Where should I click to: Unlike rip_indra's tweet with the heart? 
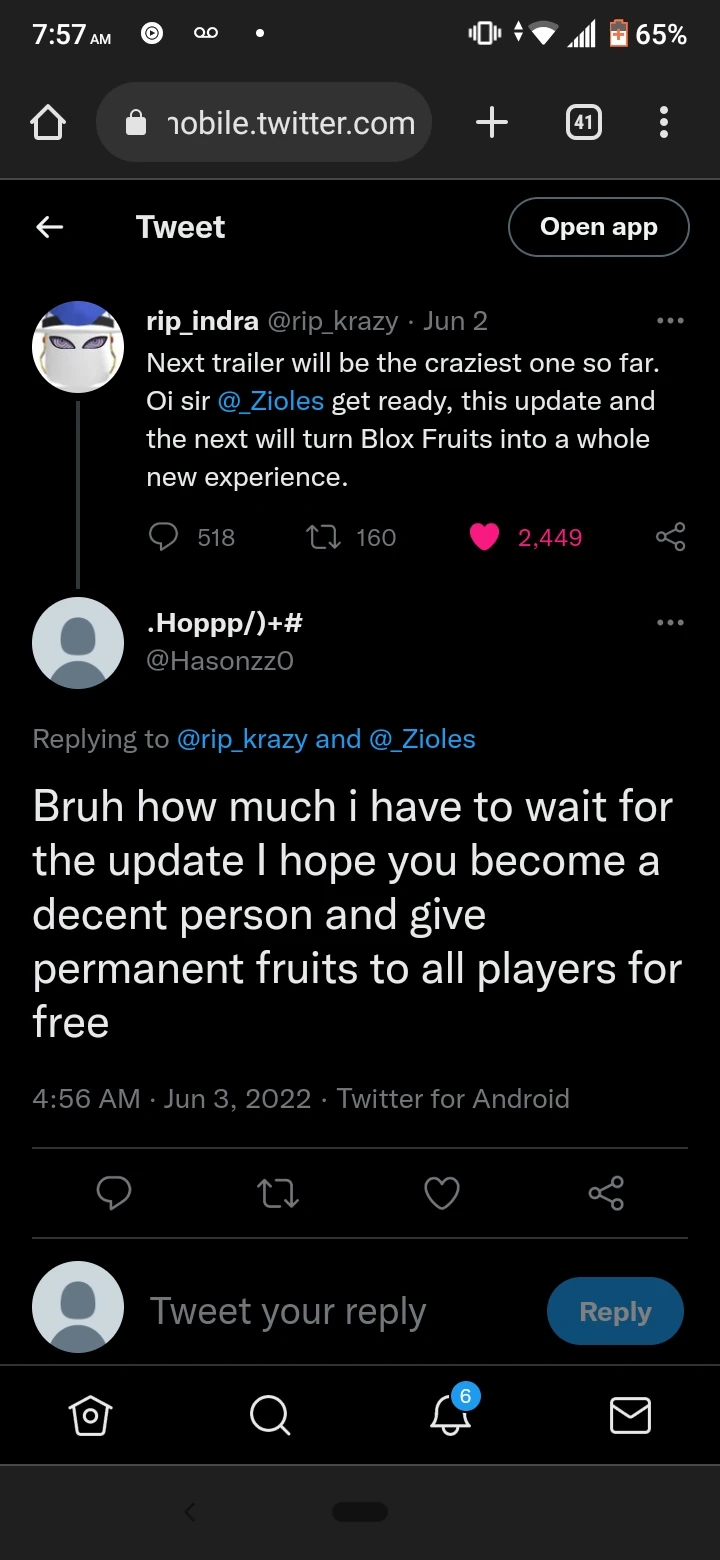point(485,537)
